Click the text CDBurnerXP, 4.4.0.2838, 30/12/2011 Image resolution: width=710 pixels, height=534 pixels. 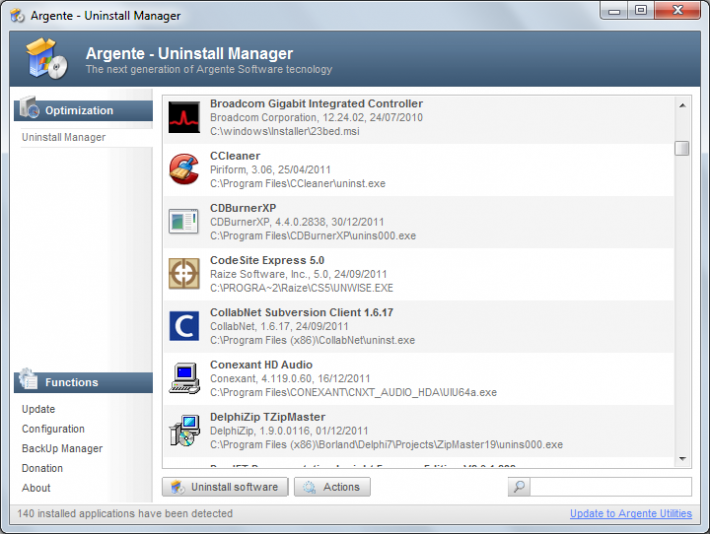297,222
